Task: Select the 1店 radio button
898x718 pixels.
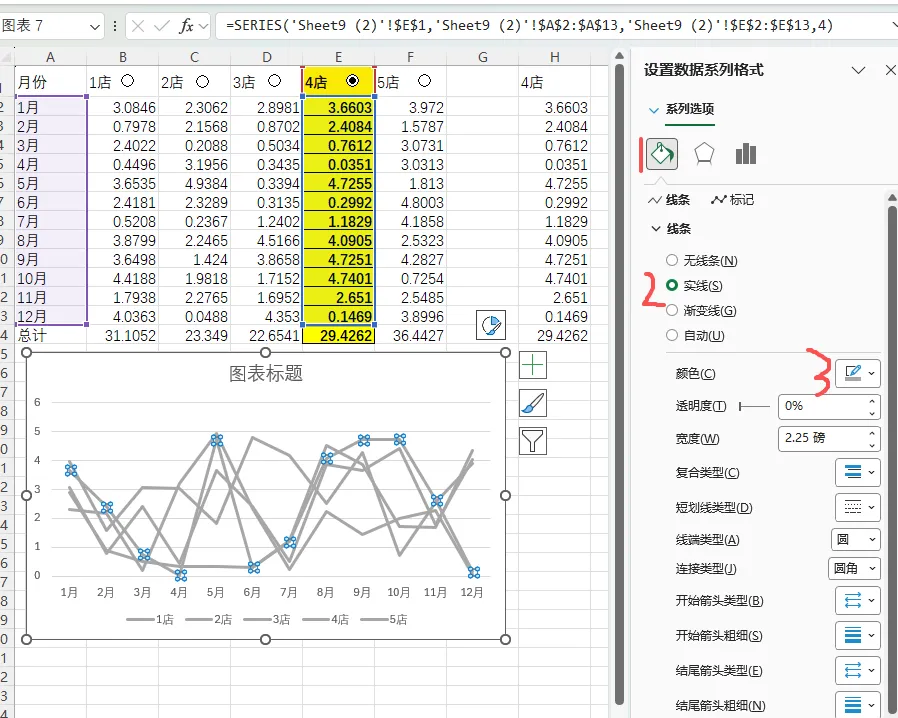Action: point(128,81)
